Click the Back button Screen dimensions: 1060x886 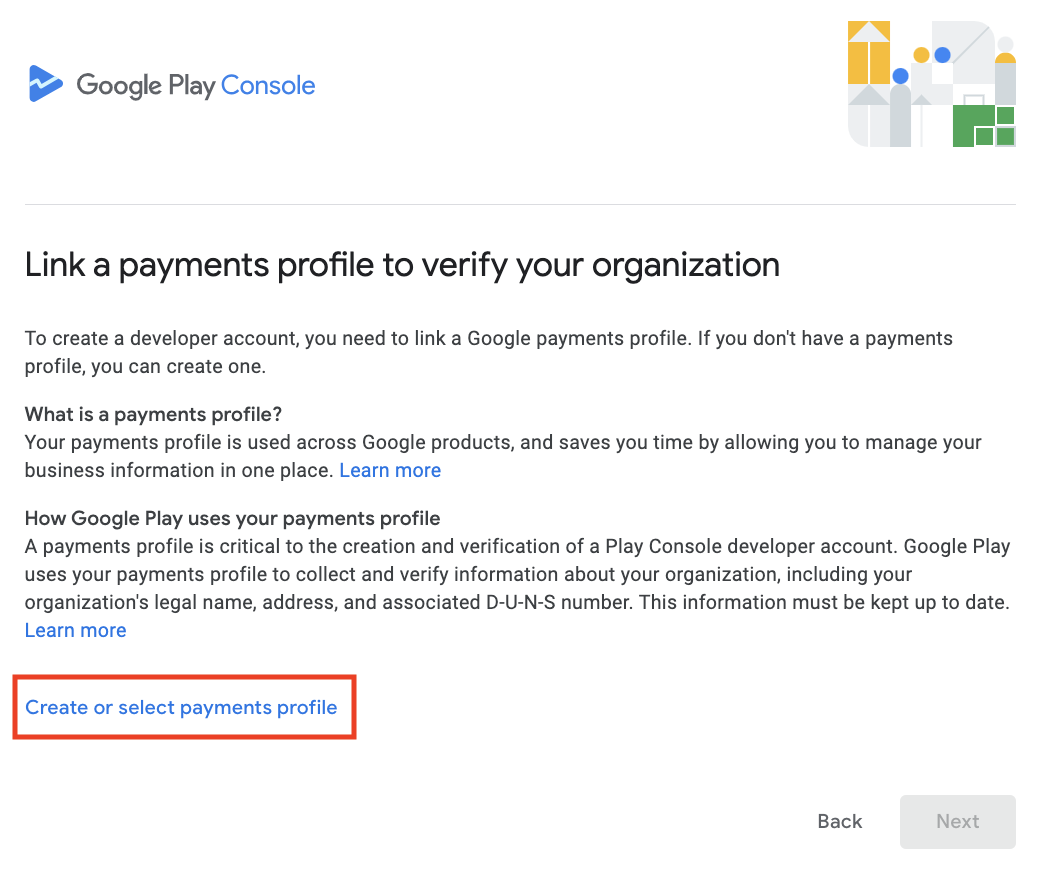point(840,821)
